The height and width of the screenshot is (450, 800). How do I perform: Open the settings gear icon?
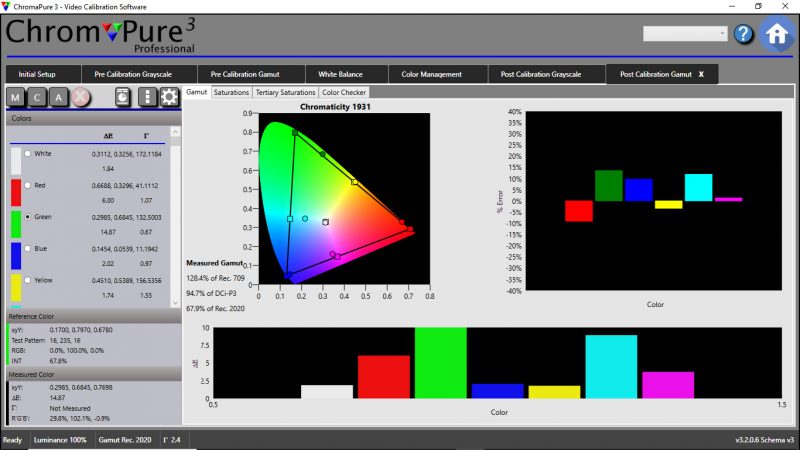(169, 97)
